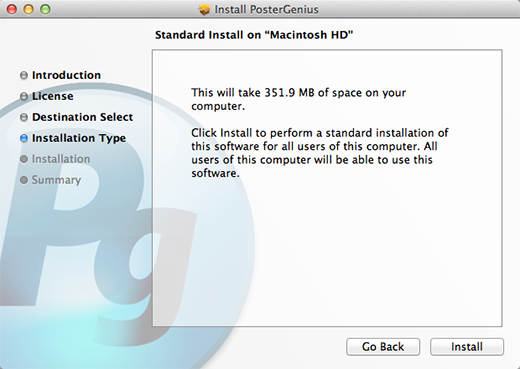Minimize the installer with yellow button
The image size is (520, 369).
point(28,9)
